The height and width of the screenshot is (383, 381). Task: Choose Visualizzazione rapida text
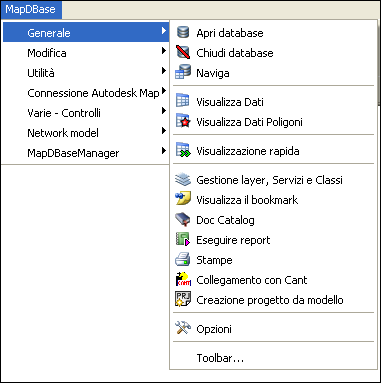(x=248, y=151)
